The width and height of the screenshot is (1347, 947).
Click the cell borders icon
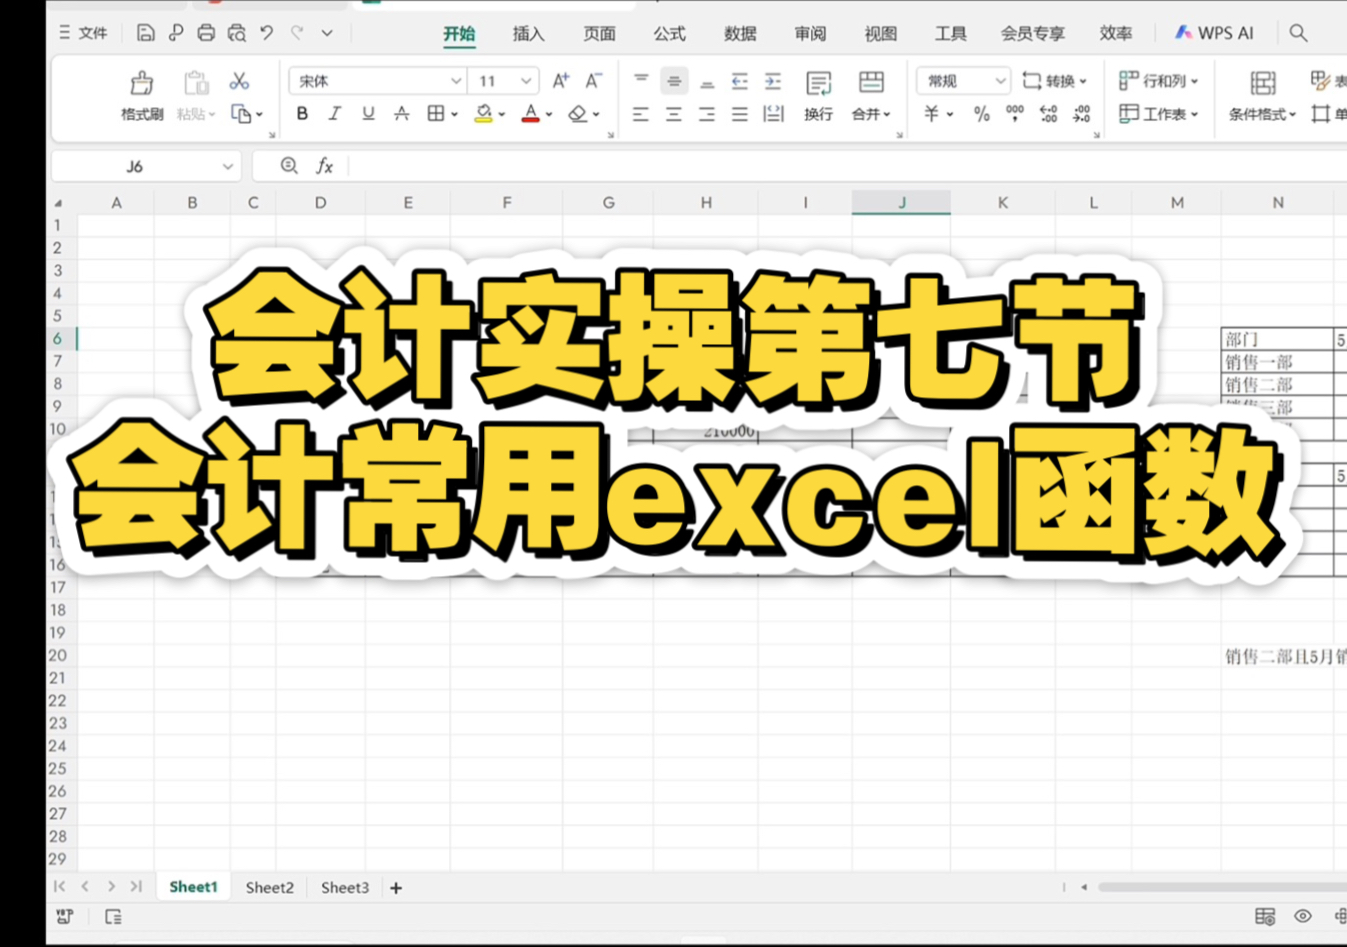(x=436, y=114)
